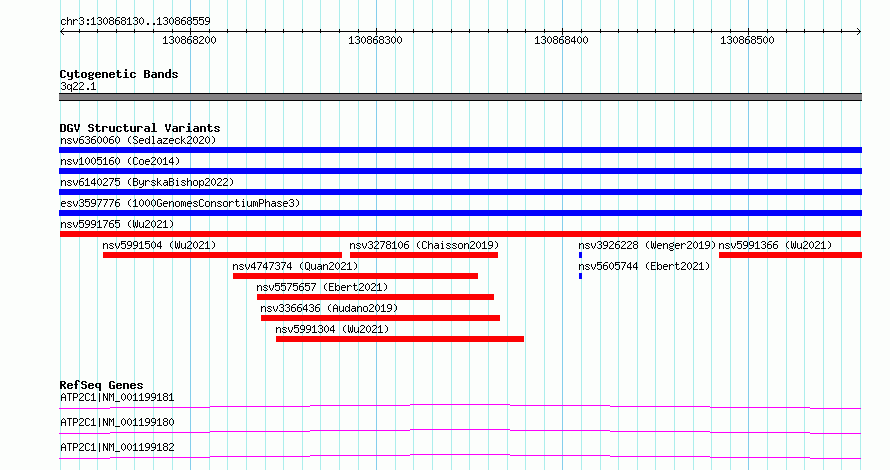This screenshot has height=470, width=890.
Task: Open variant nsv4747374 (Quan2021) label
Action: (x=295, y=266)
